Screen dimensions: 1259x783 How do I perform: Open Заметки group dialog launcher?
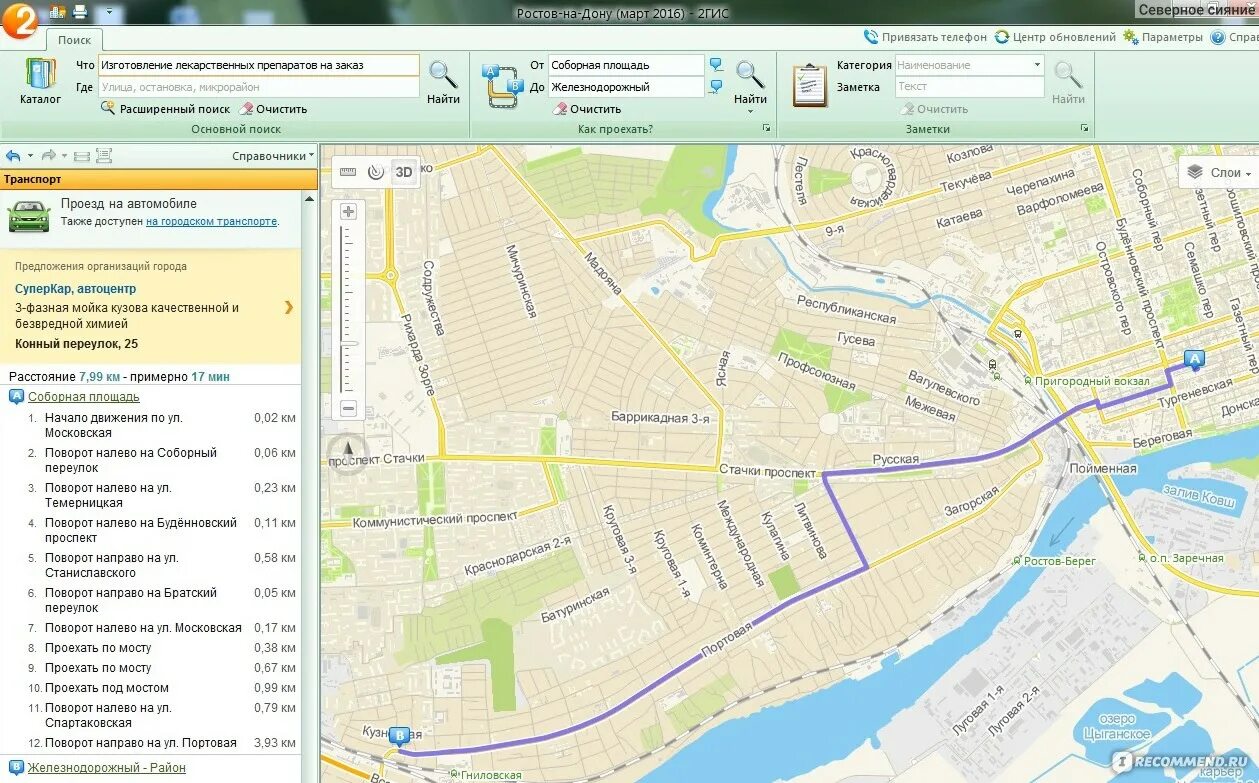point(1084,129)
